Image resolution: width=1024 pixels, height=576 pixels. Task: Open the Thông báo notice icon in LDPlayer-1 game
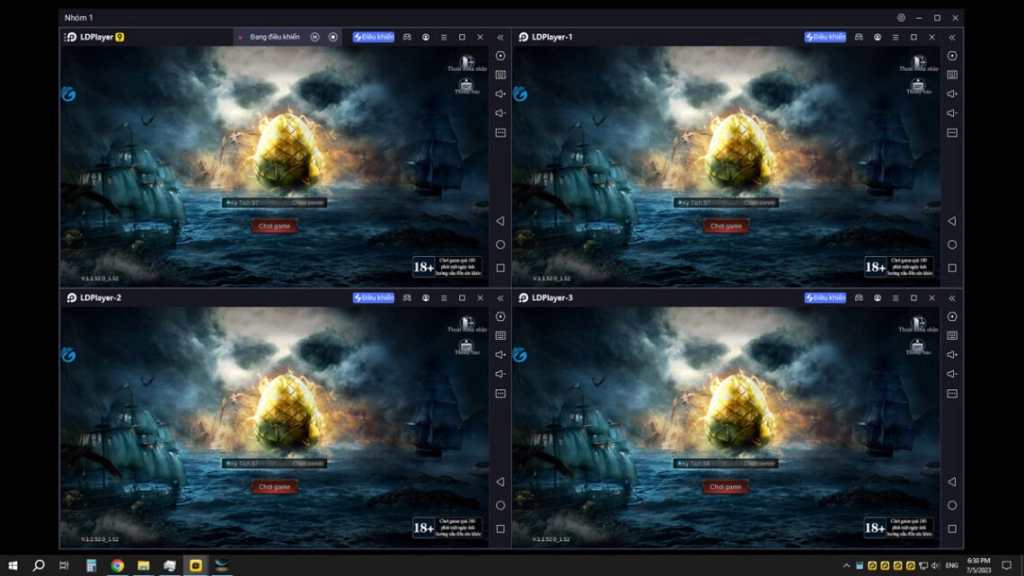click(918, 86)
